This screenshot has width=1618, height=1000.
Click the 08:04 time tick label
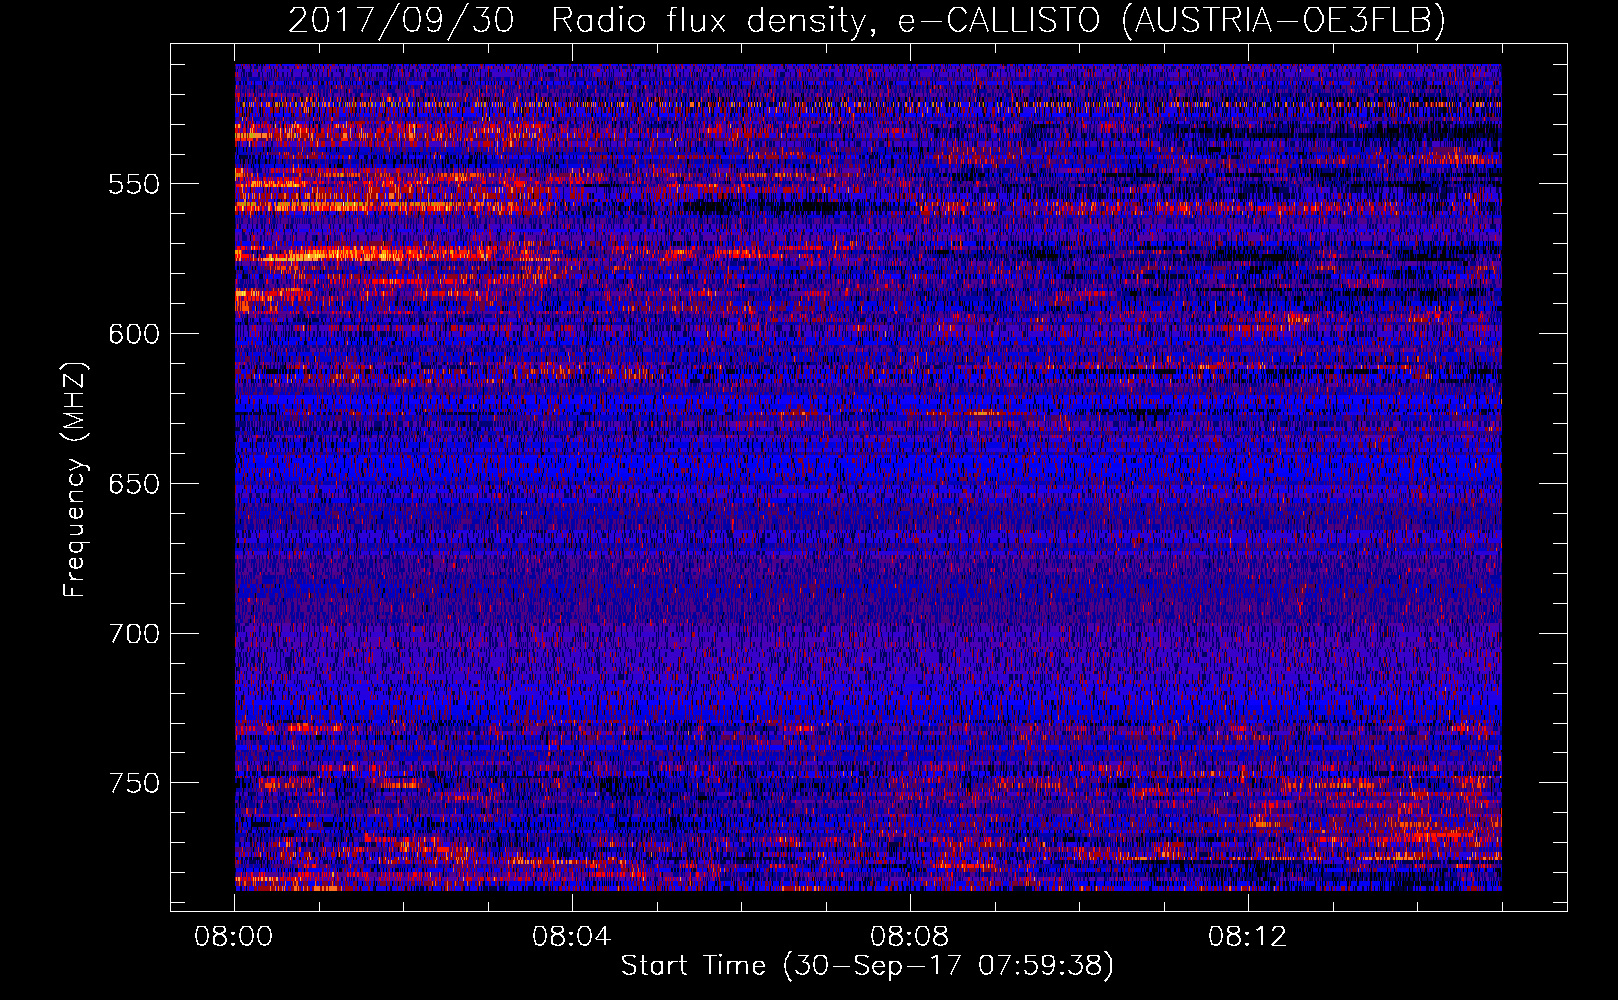coord(571,937)
